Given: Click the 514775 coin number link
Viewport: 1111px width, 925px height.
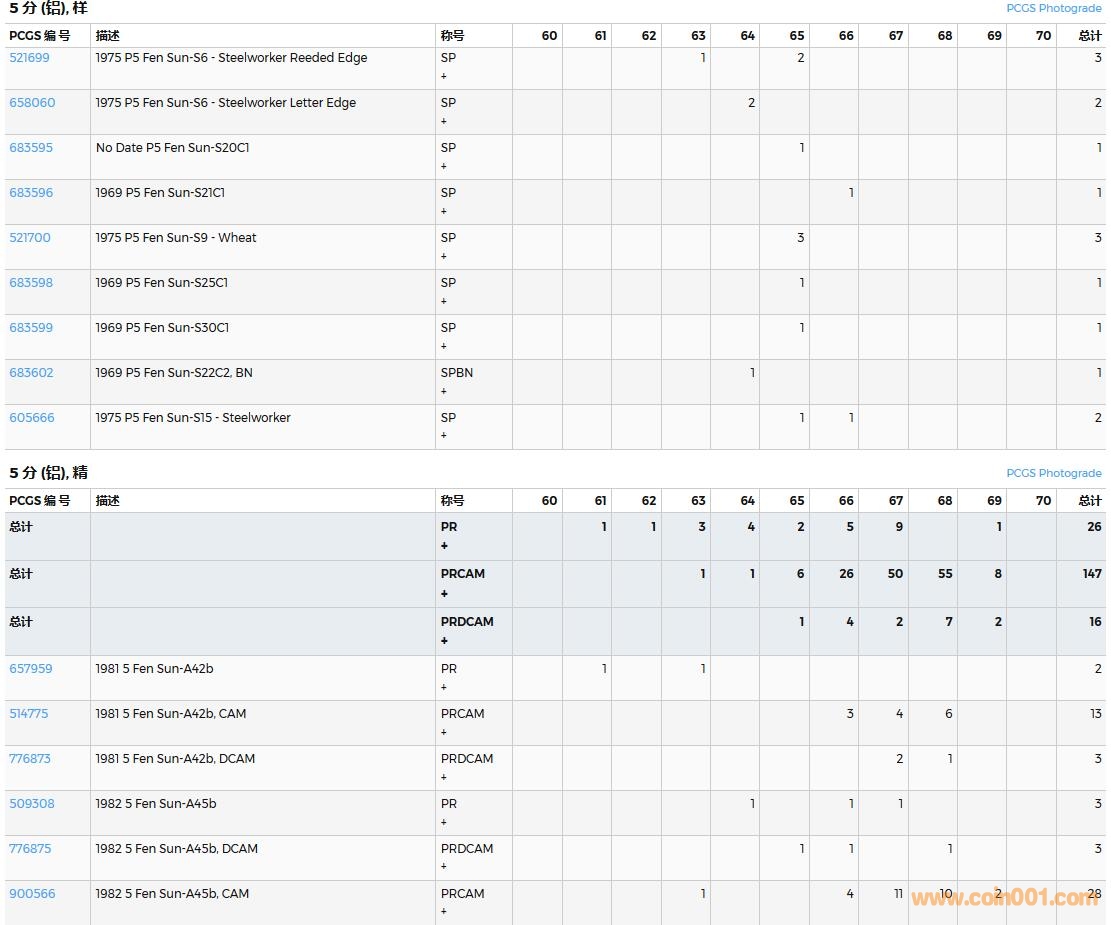Looking at the screenshot, I should (28, 714).
